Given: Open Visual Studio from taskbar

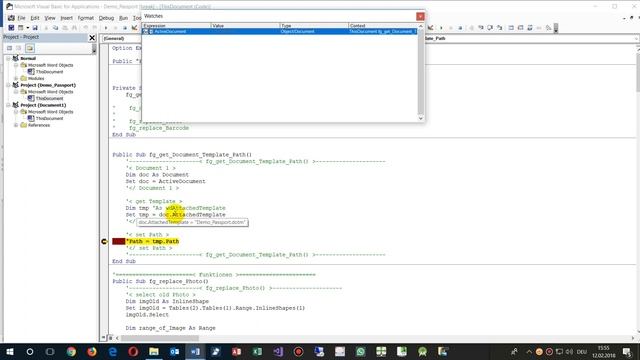Looking at the screenshot, I should click(278, 351).
